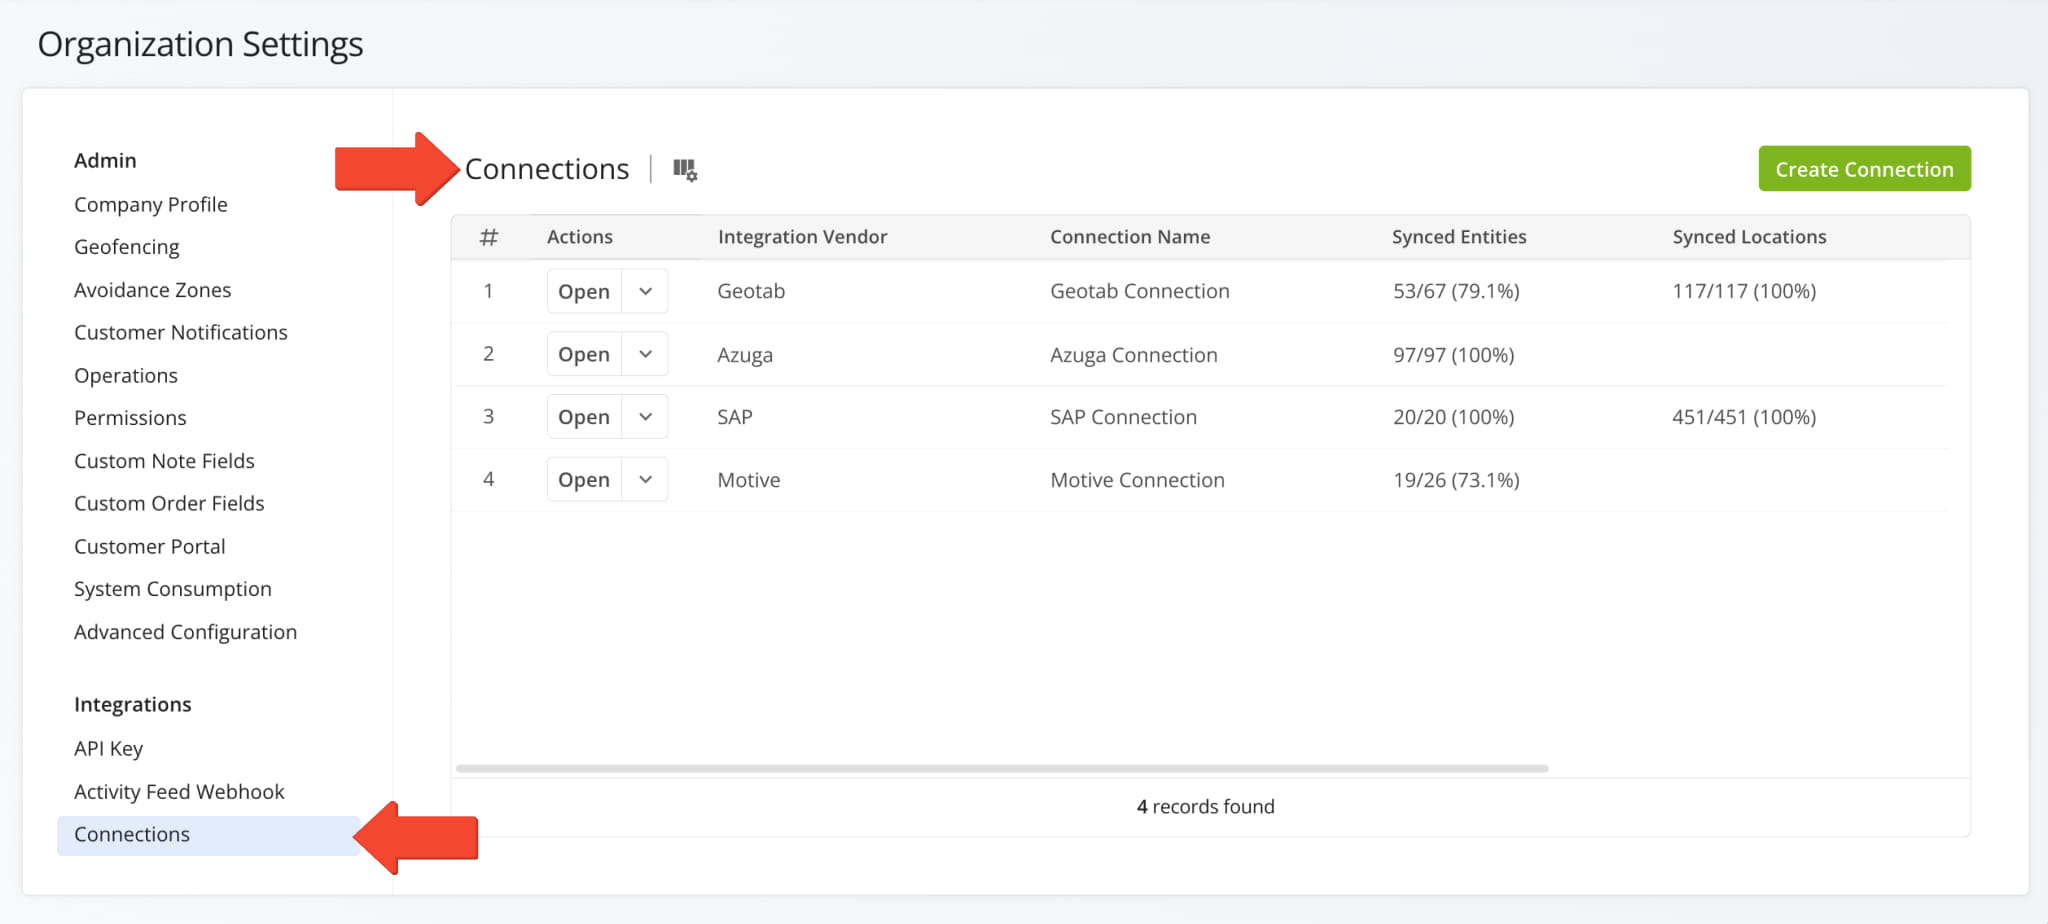Image resolution: width=2048 pixels, height=924 pixels.
Task: Select Avoidance Zones in sidebar
Action: coord(152,290)
